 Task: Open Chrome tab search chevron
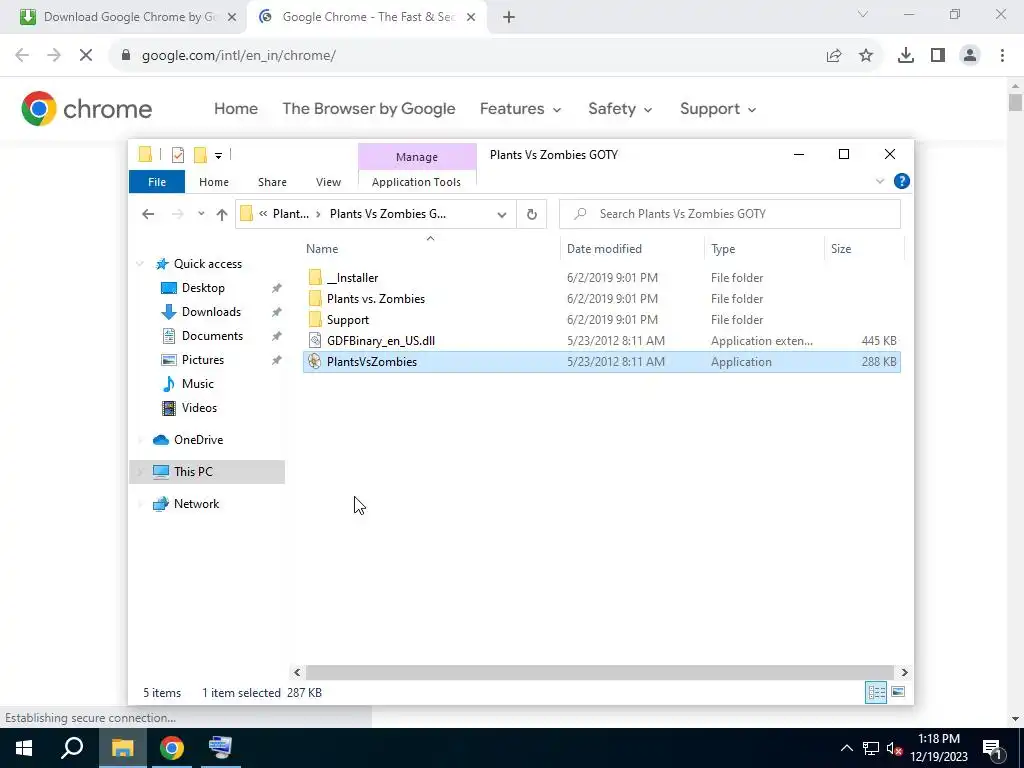(863, 14)
